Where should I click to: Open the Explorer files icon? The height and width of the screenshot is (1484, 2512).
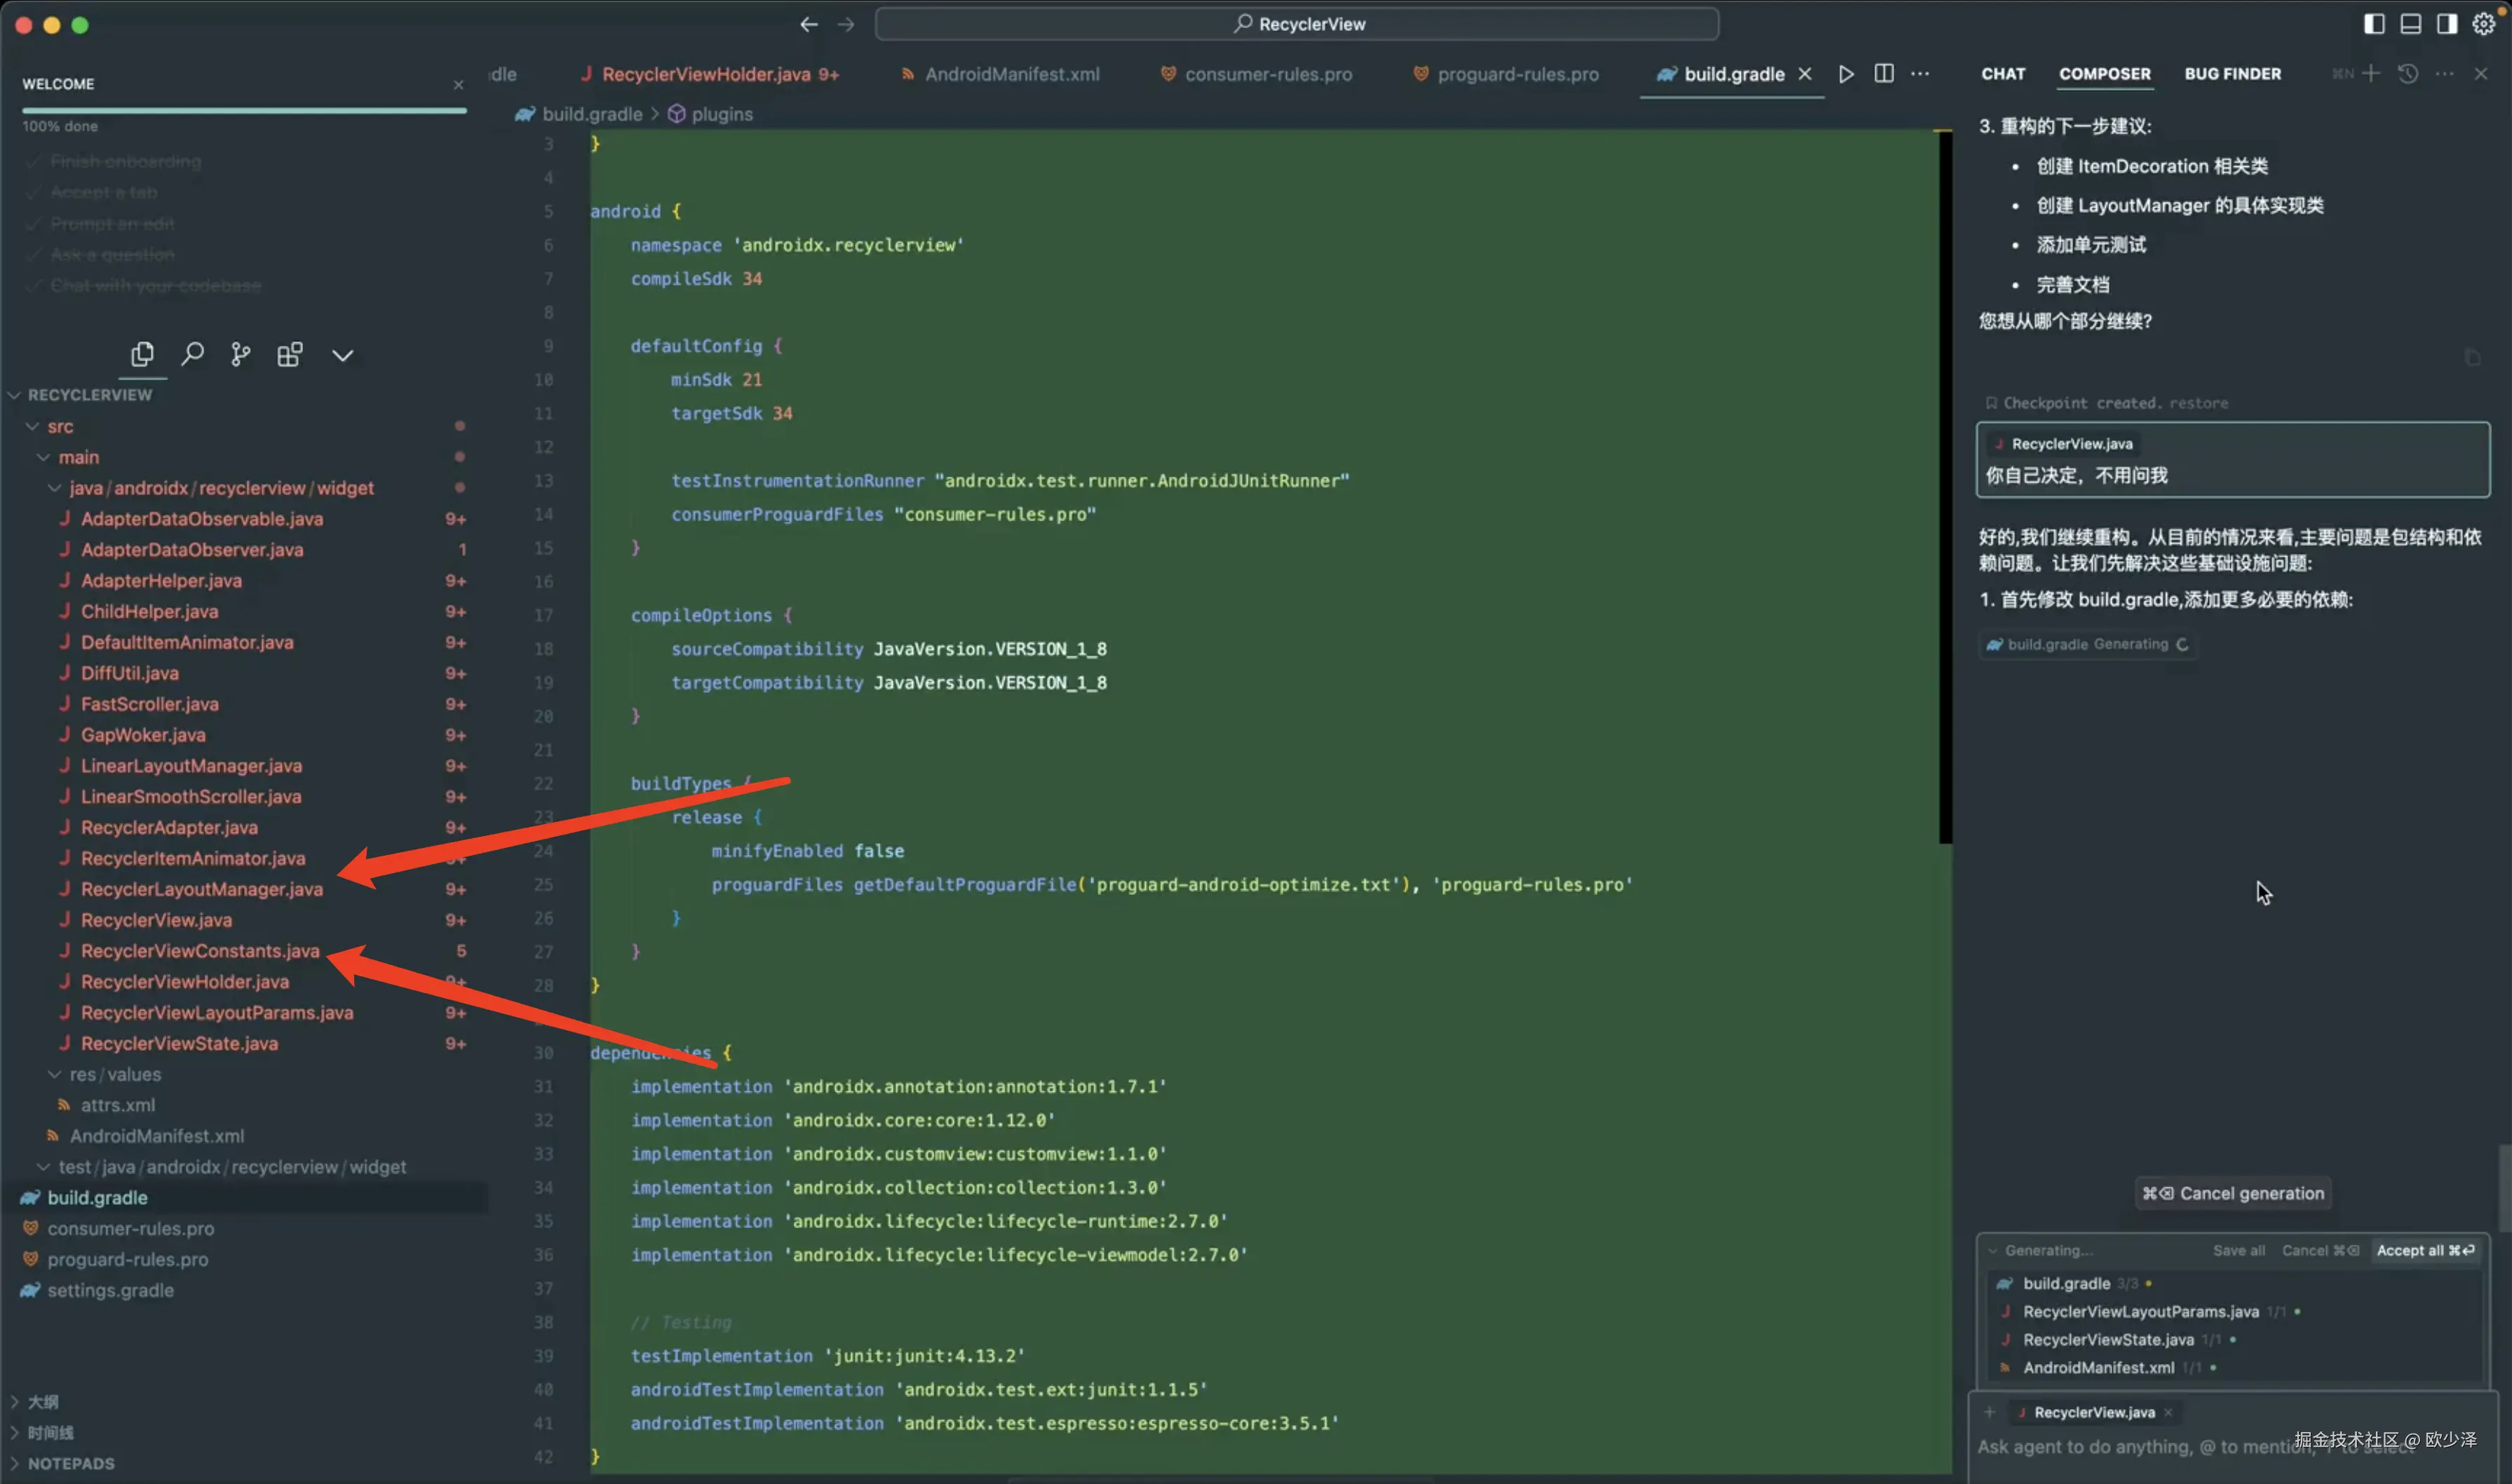coord(142,354)
